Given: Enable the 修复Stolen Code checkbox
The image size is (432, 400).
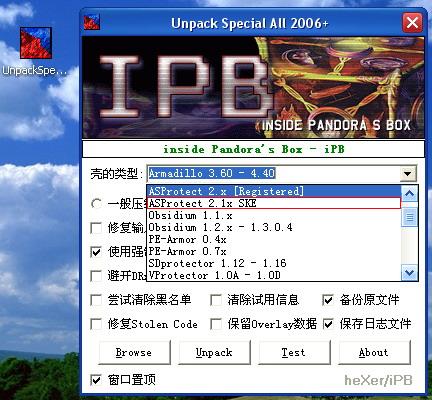Looking at the screenshot, I should point(97,324).
